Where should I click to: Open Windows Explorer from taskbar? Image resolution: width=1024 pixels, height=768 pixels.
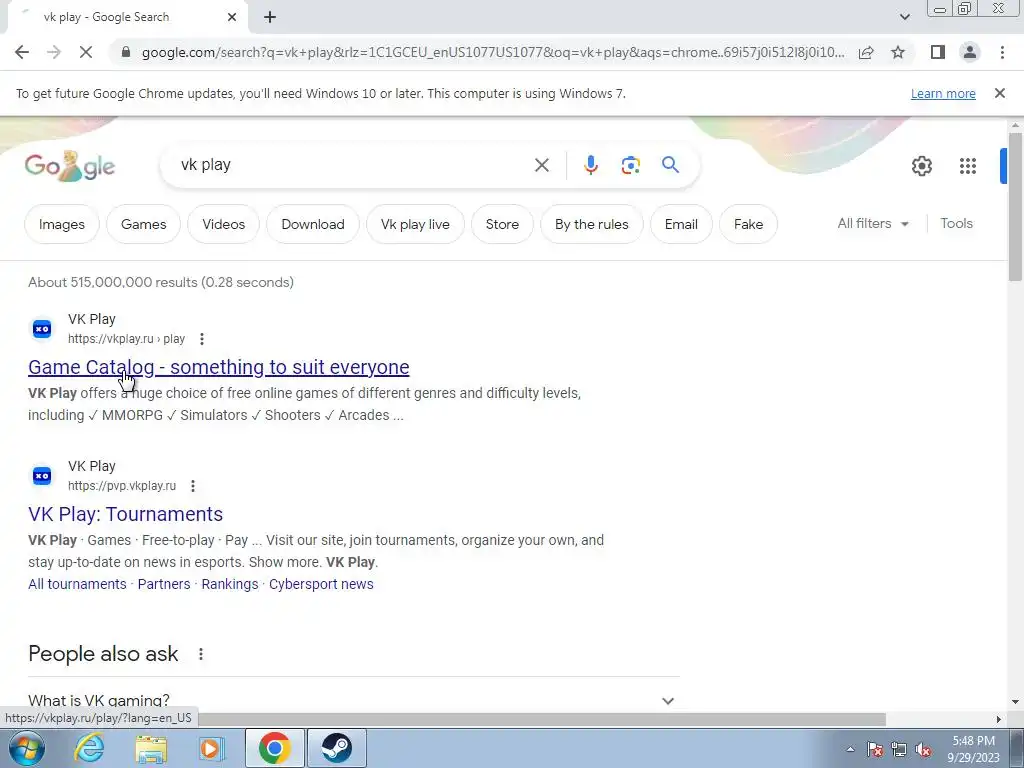coord(151,748)
